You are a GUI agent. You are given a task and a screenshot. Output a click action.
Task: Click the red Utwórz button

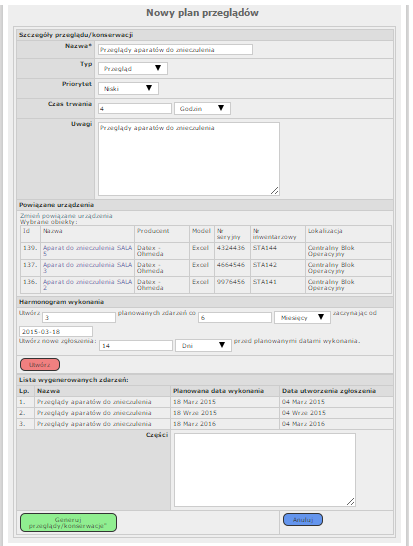pos(40,365)
